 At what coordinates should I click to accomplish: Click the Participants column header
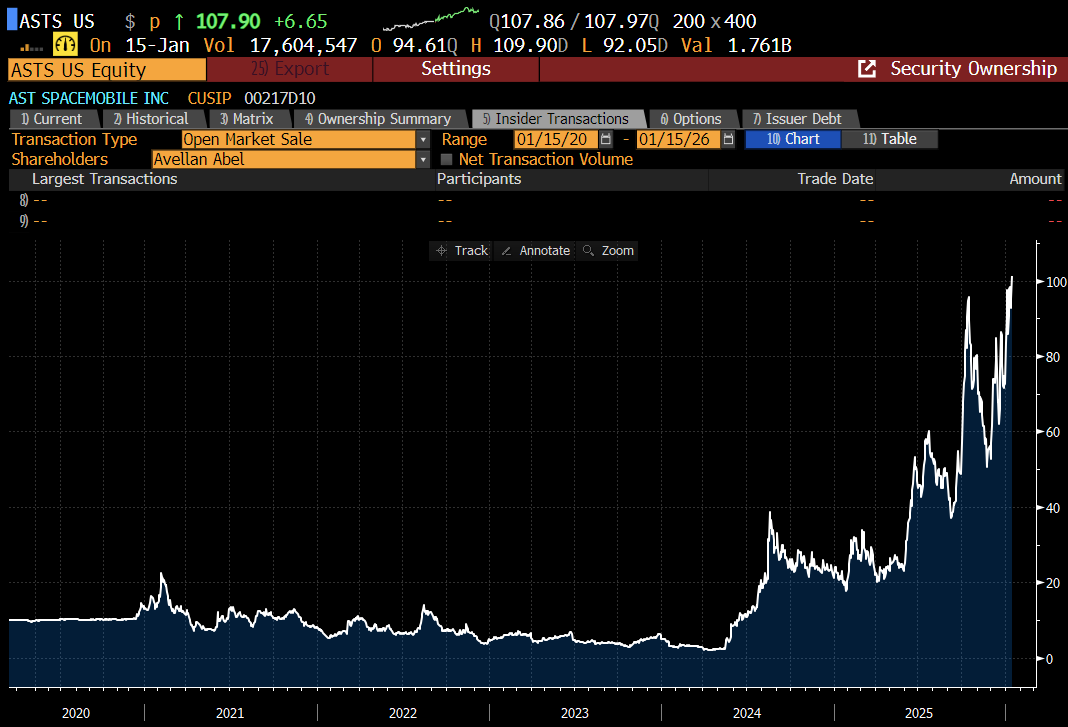click(x=479, y=179)
